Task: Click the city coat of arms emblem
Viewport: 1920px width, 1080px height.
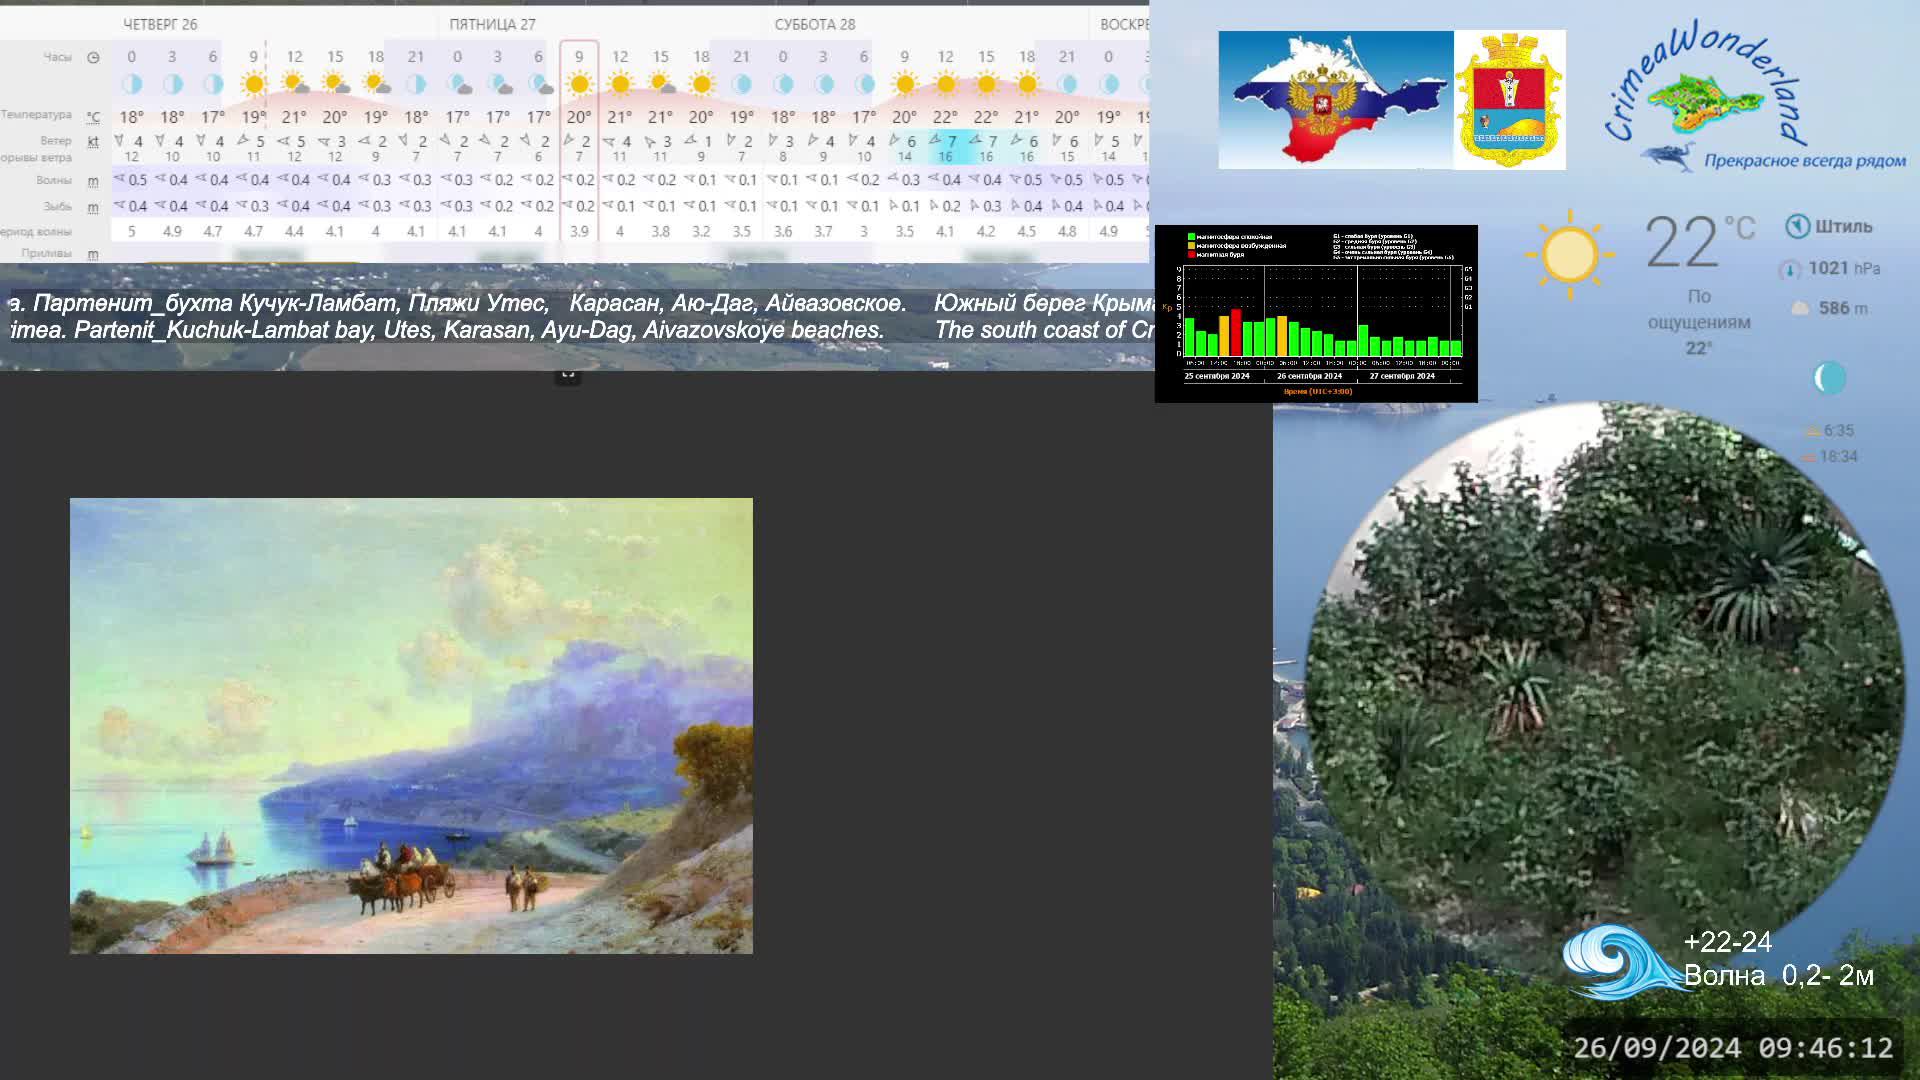Action: tap(1510, 100)
